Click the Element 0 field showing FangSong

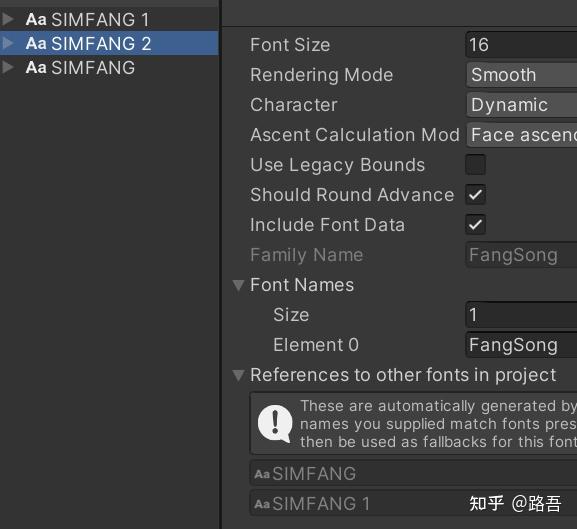click(521, 345)
